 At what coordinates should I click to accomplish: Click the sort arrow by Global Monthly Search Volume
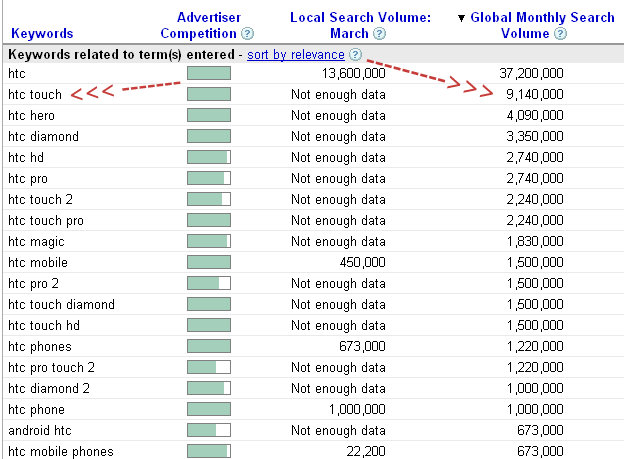click(x=461, y=18)
